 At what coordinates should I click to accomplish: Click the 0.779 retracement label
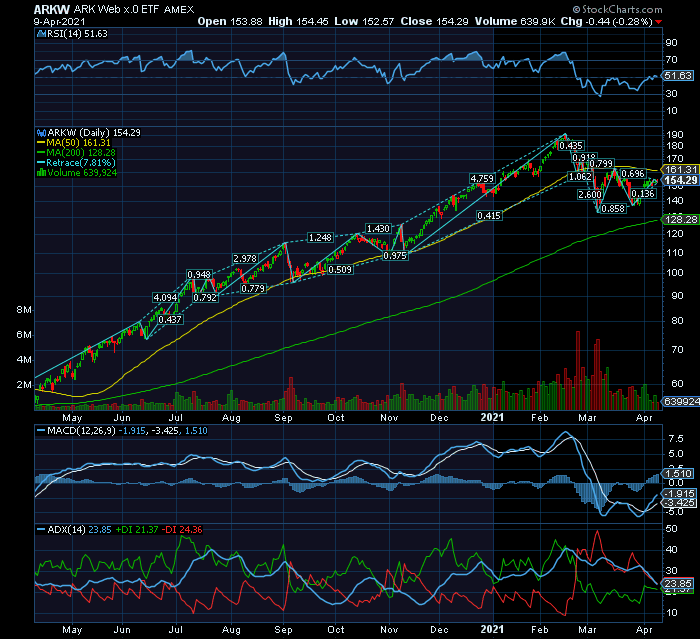pos(253,289)
